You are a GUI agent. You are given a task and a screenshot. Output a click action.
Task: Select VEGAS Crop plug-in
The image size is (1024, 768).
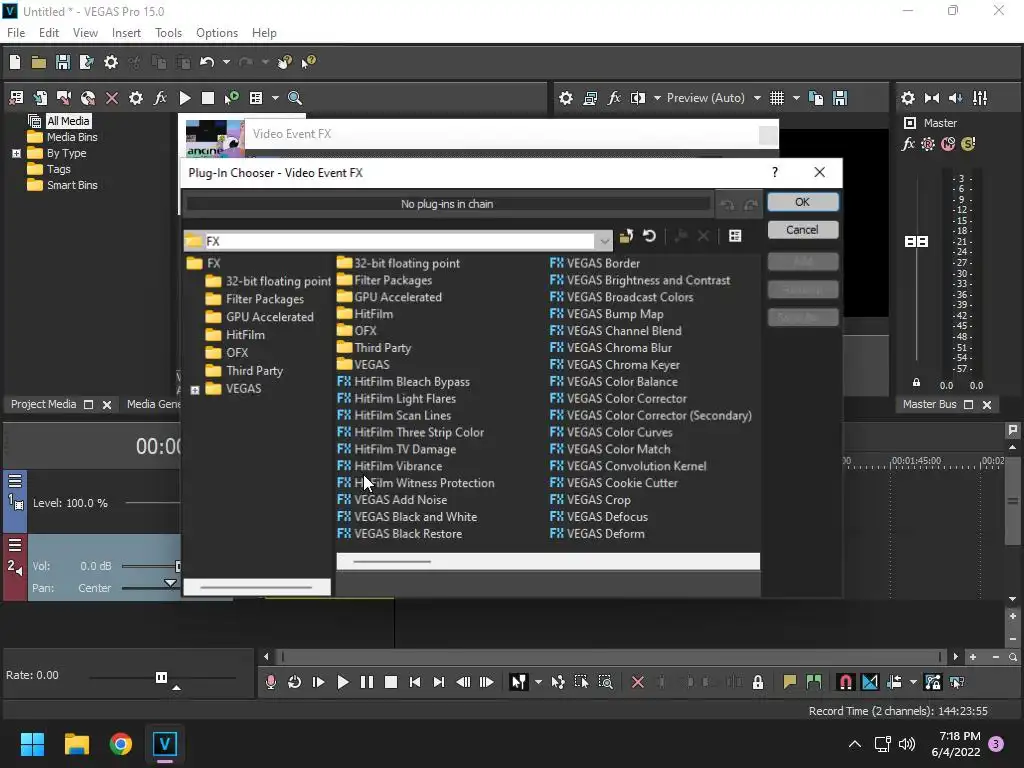pos(590,500)
